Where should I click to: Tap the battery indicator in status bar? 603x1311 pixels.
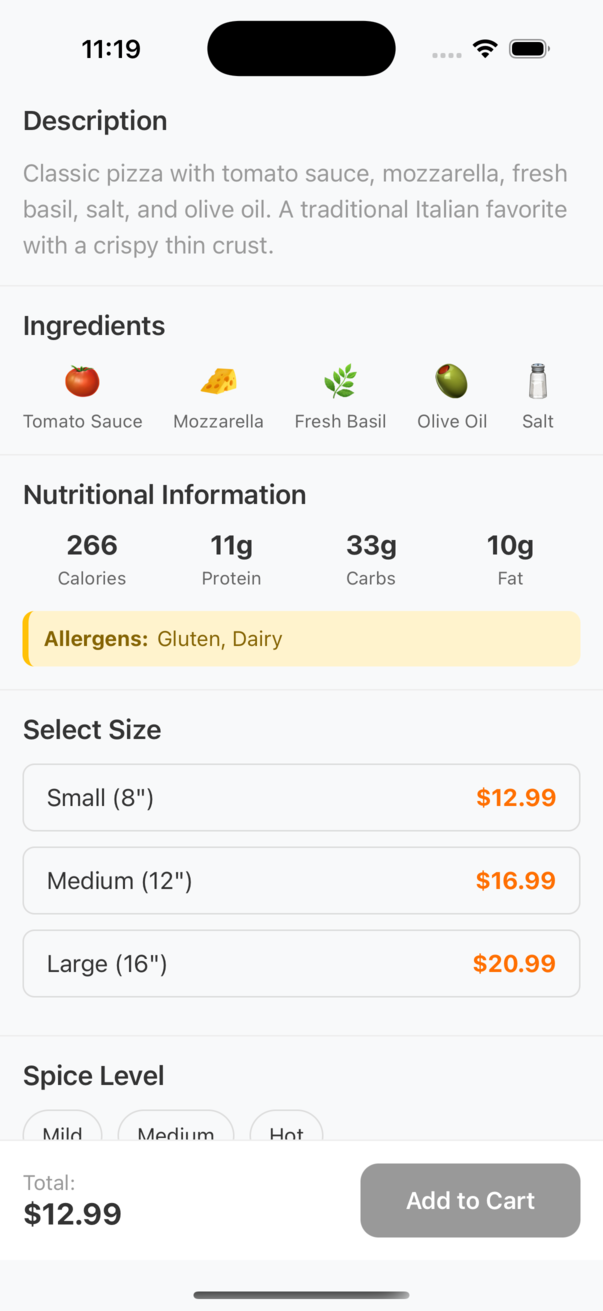pos(529,49)
